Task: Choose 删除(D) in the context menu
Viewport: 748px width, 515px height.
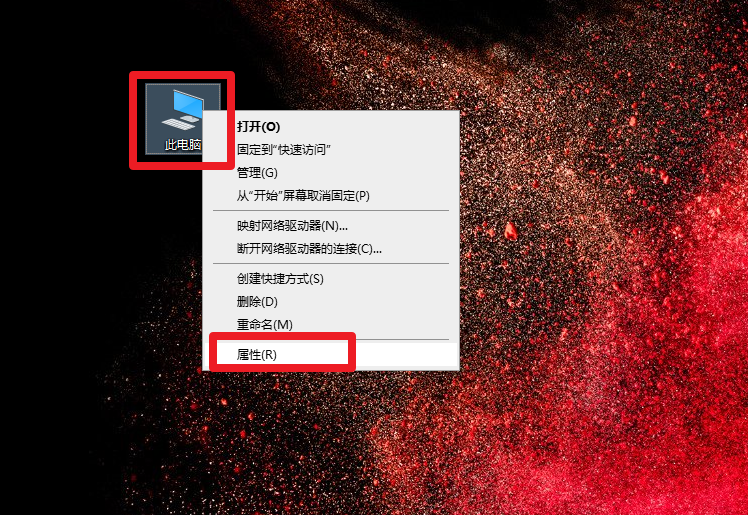Action: (x=331, y=301)
